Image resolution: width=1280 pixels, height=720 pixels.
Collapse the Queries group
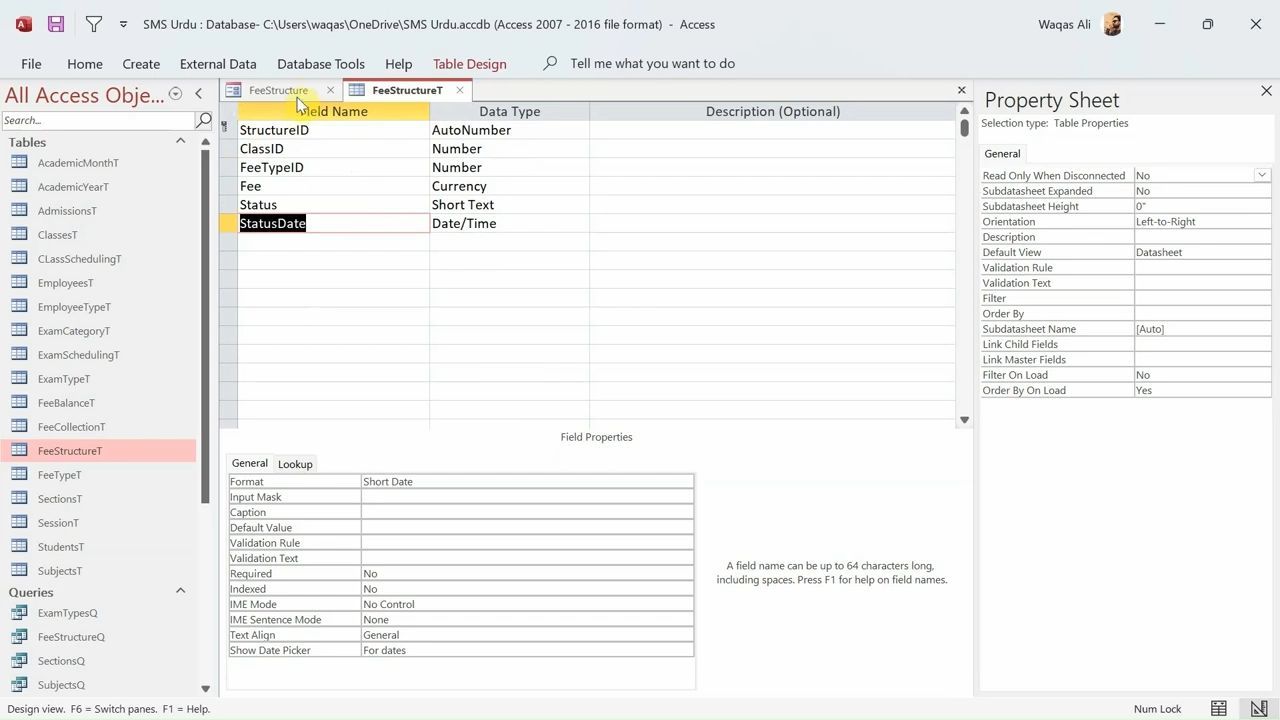coord(181,591)
